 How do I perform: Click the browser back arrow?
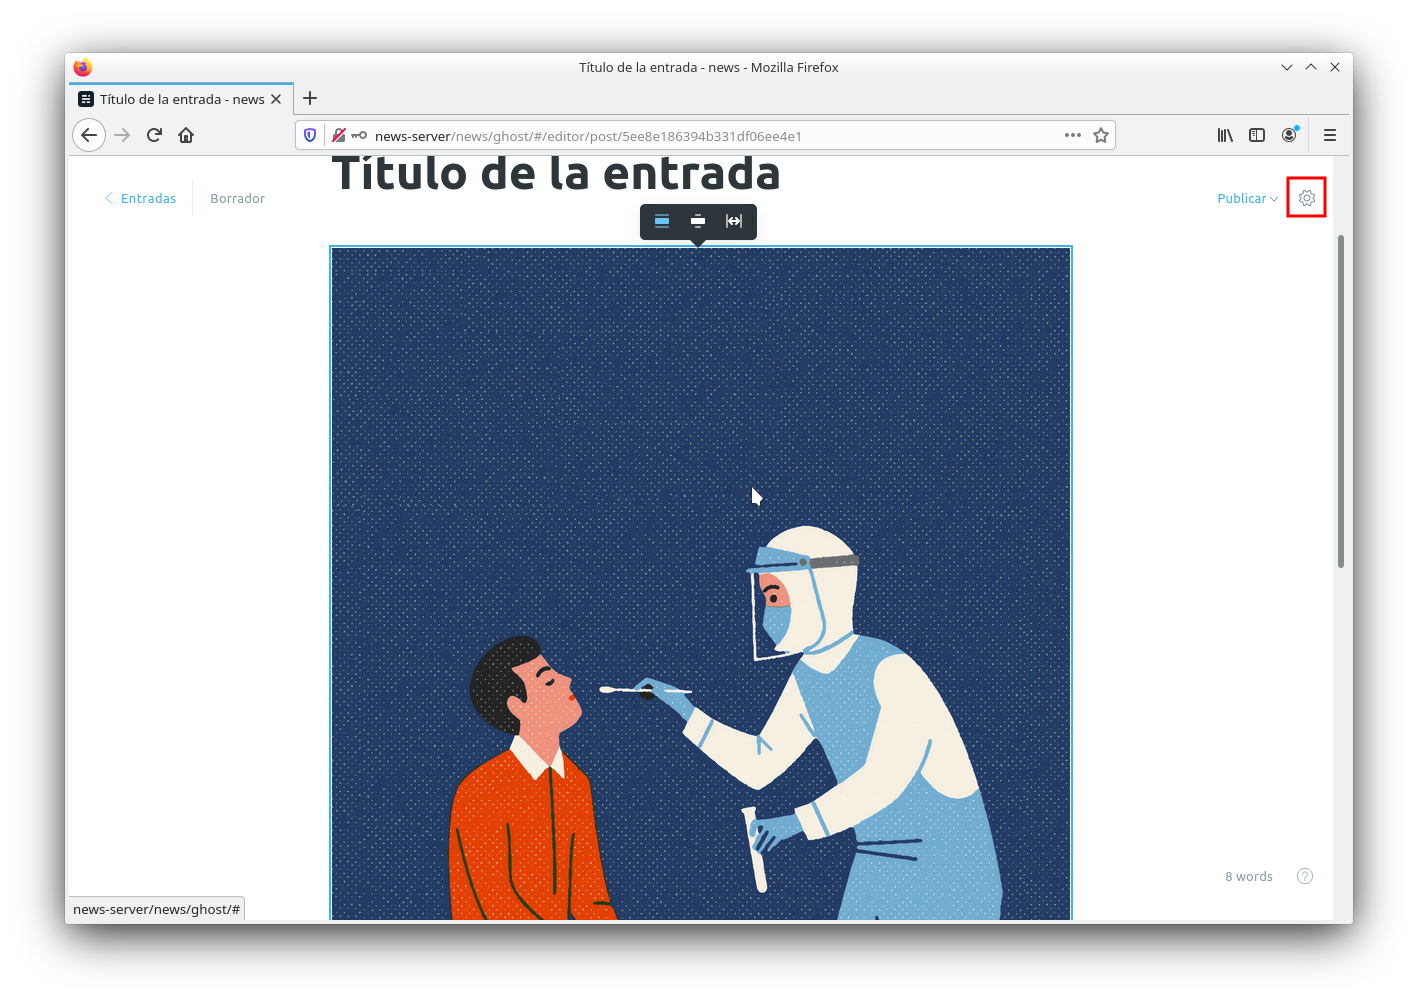point(89,135)
